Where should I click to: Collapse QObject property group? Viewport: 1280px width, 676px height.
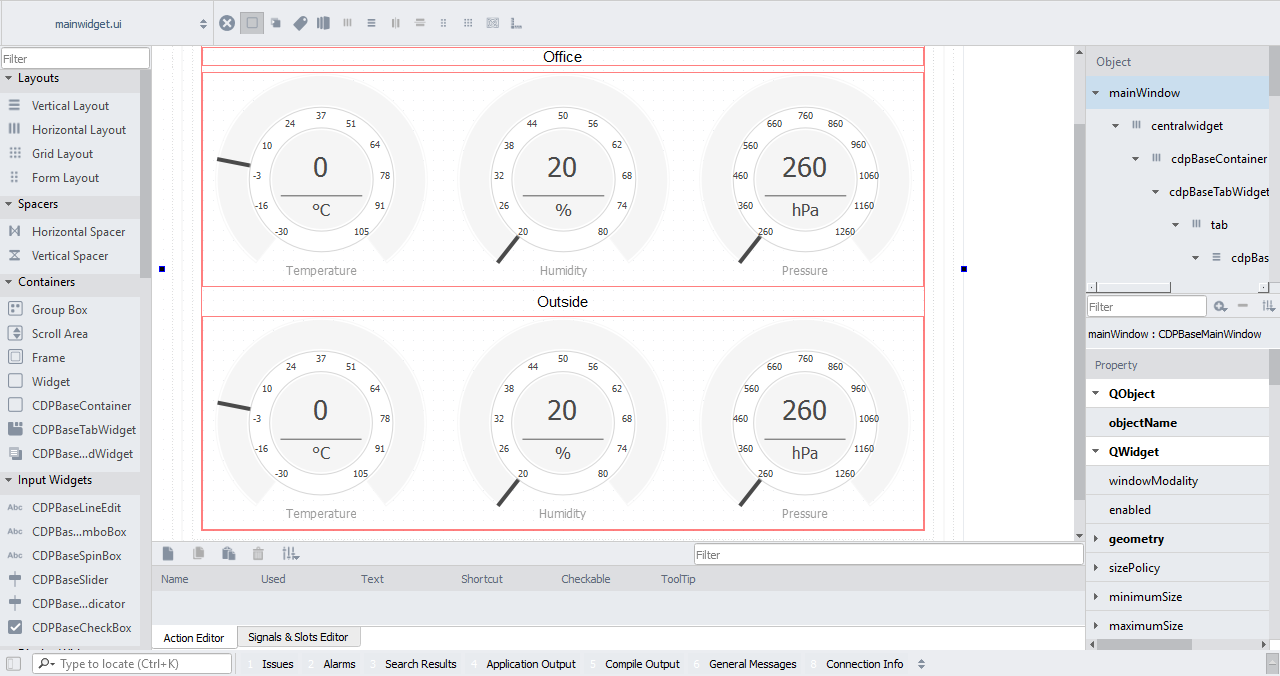1096,394
